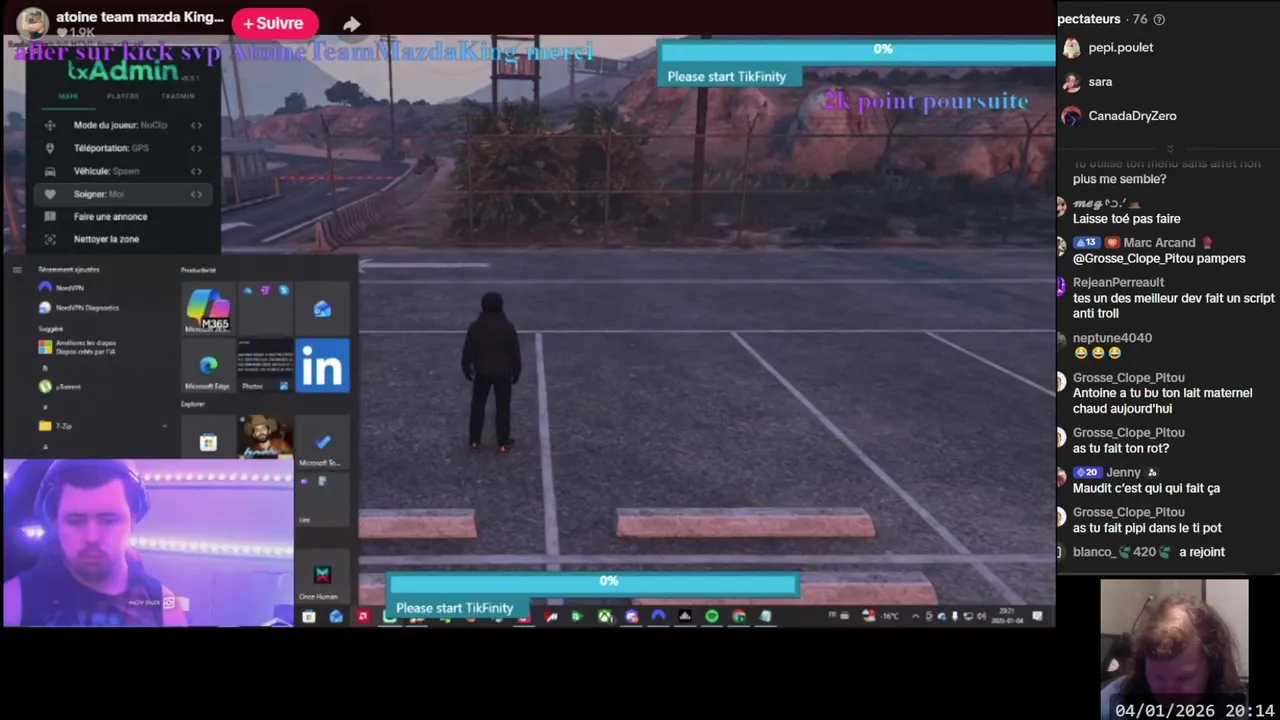Select viewer sara in spectators list
Screen dimensions: 1280x720
tap(1100, 82)
